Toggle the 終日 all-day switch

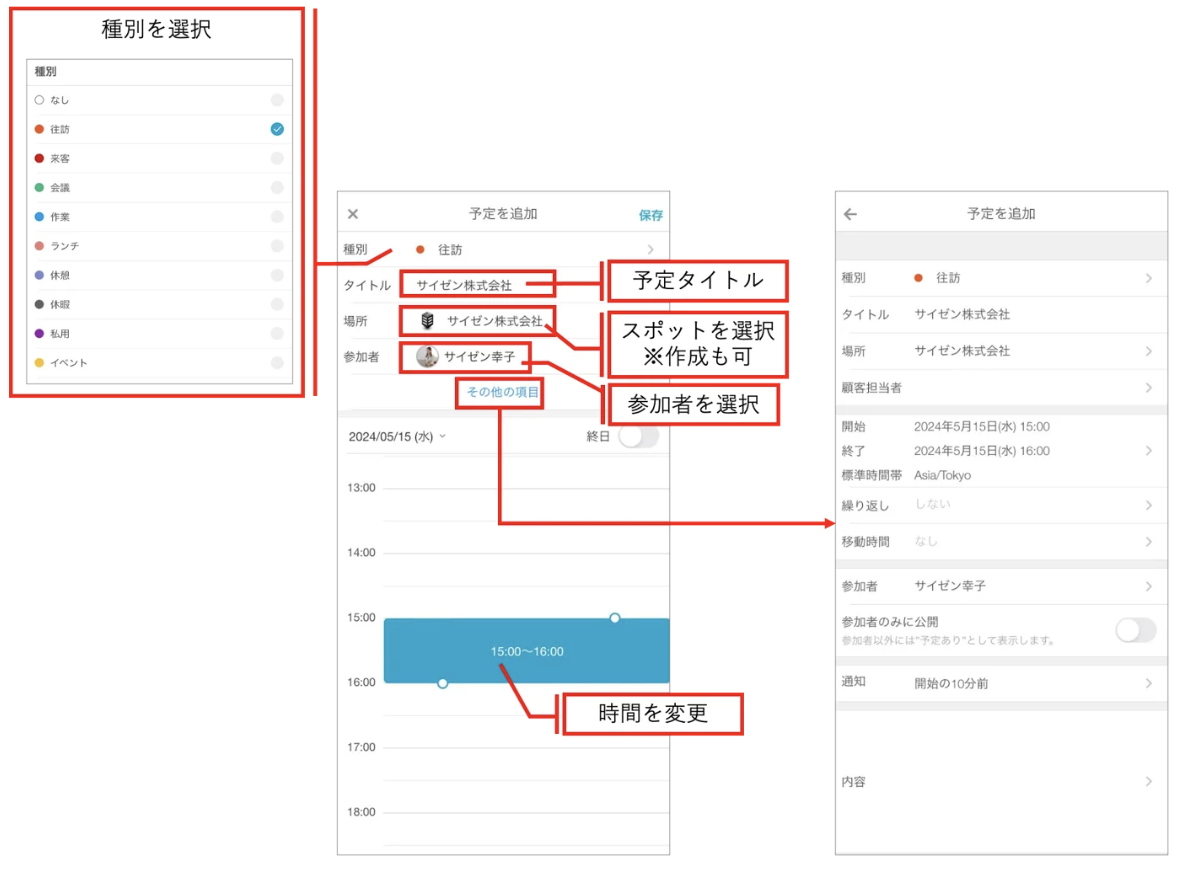point(638,436)
